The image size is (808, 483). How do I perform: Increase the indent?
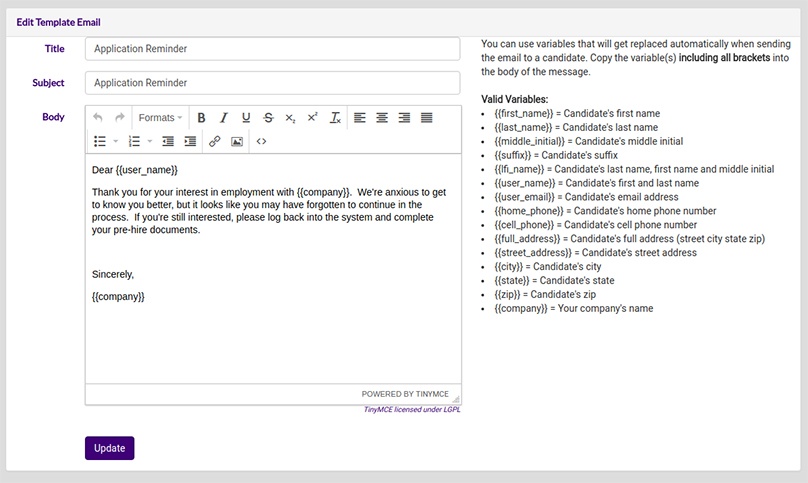point(190,141)
